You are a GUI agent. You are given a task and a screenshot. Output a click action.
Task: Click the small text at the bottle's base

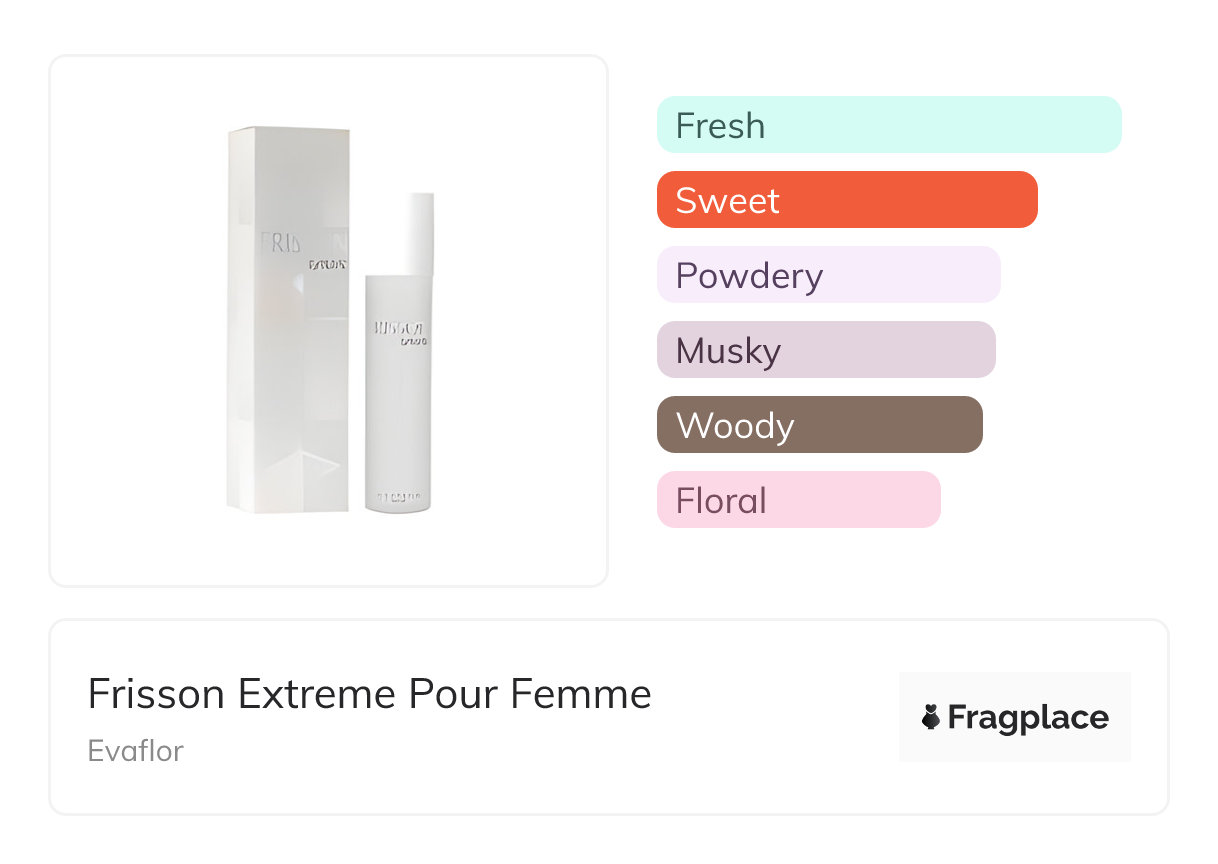[398, 495]
